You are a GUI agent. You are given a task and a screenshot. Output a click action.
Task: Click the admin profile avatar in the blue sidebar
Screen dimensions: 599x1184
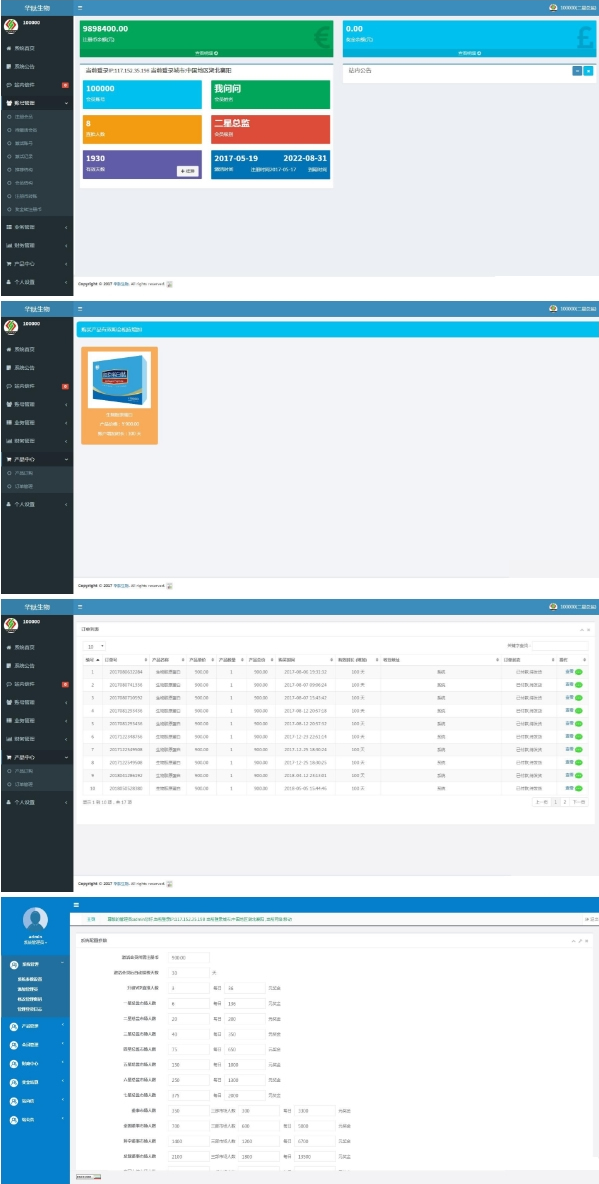pyautogui.click(x=36, y=920)
